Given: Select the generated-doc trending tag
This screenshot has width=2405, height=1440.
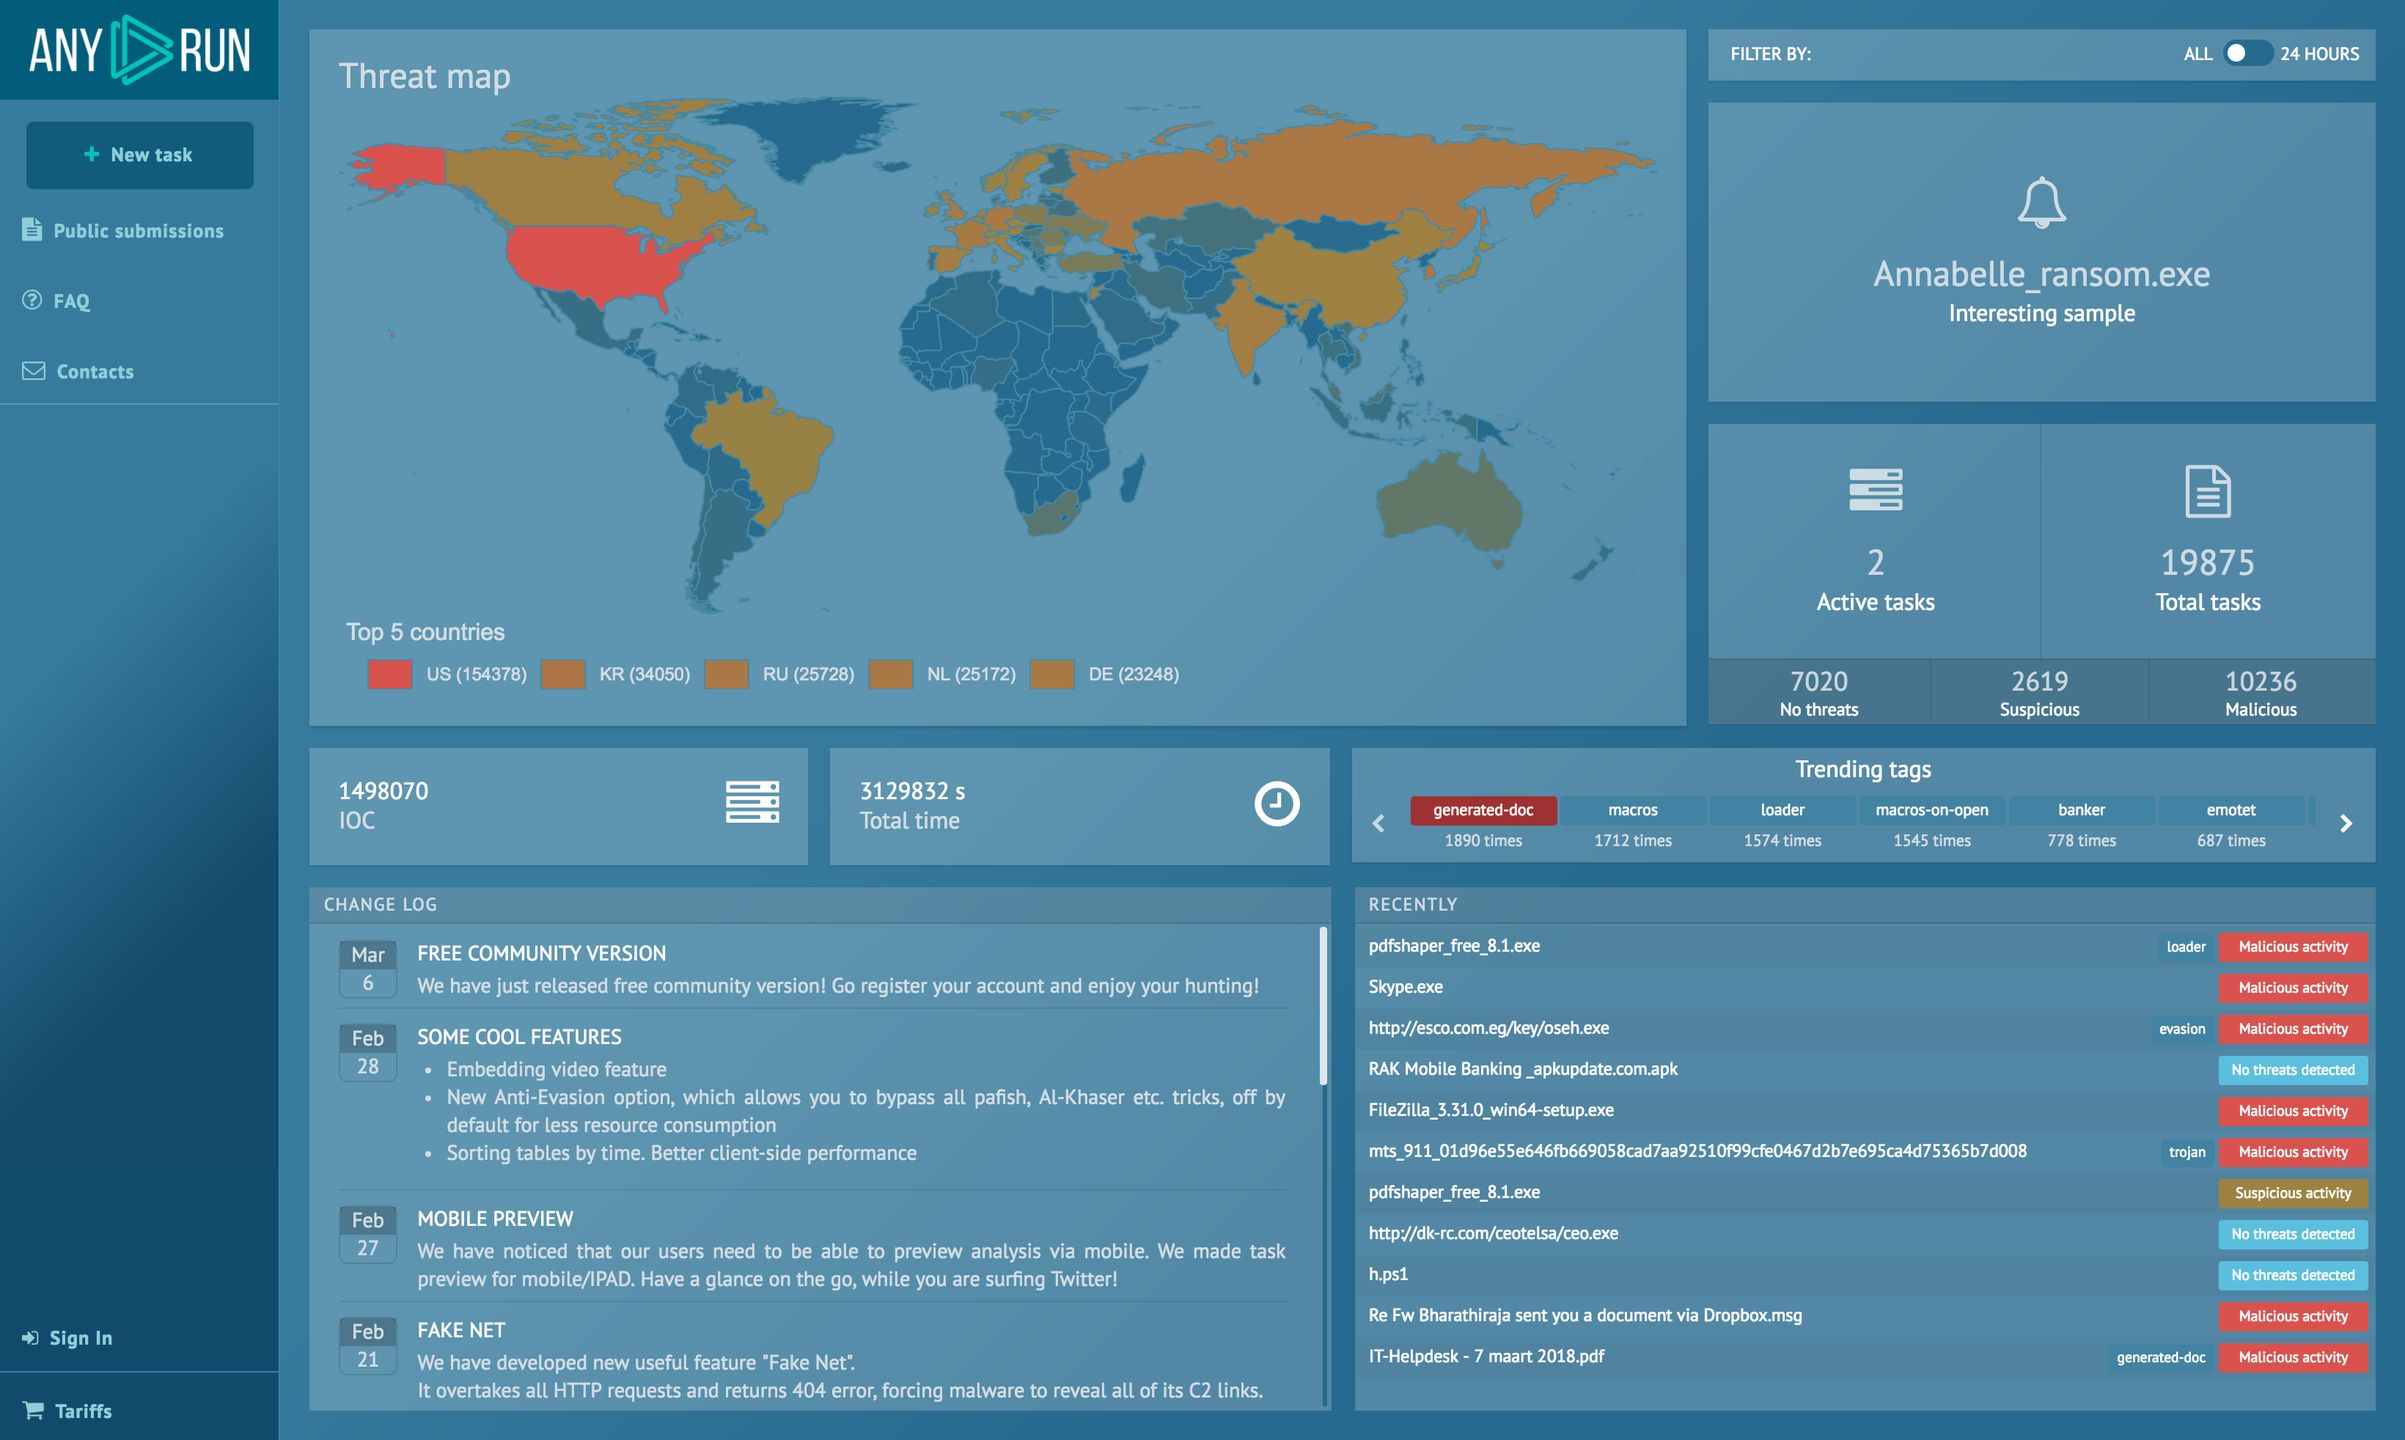Looking at the screenshot, I should (1483, 810).
